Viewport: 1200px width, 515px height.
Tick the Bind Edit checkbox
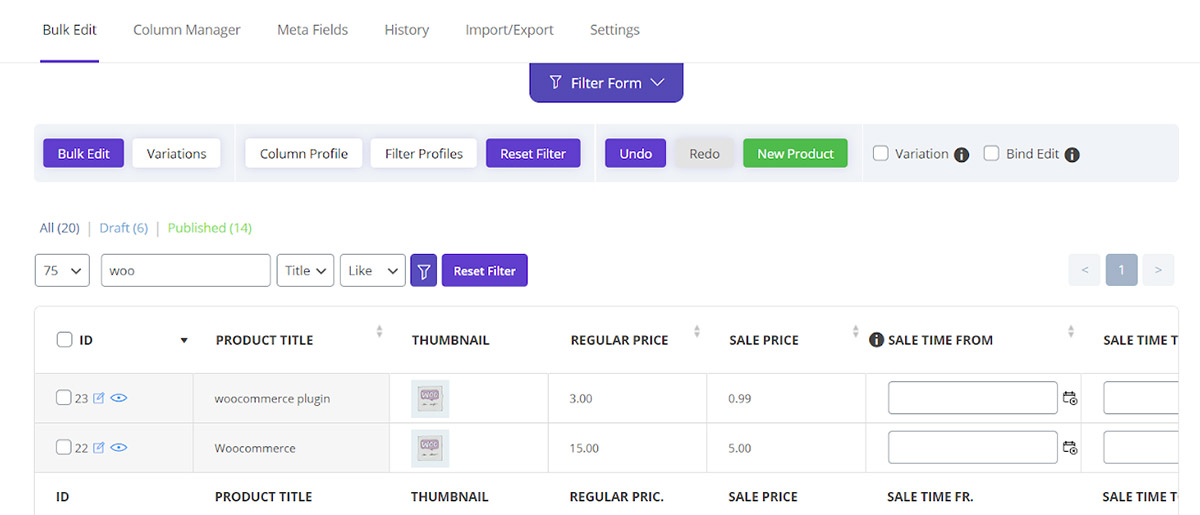click(992, 154)
